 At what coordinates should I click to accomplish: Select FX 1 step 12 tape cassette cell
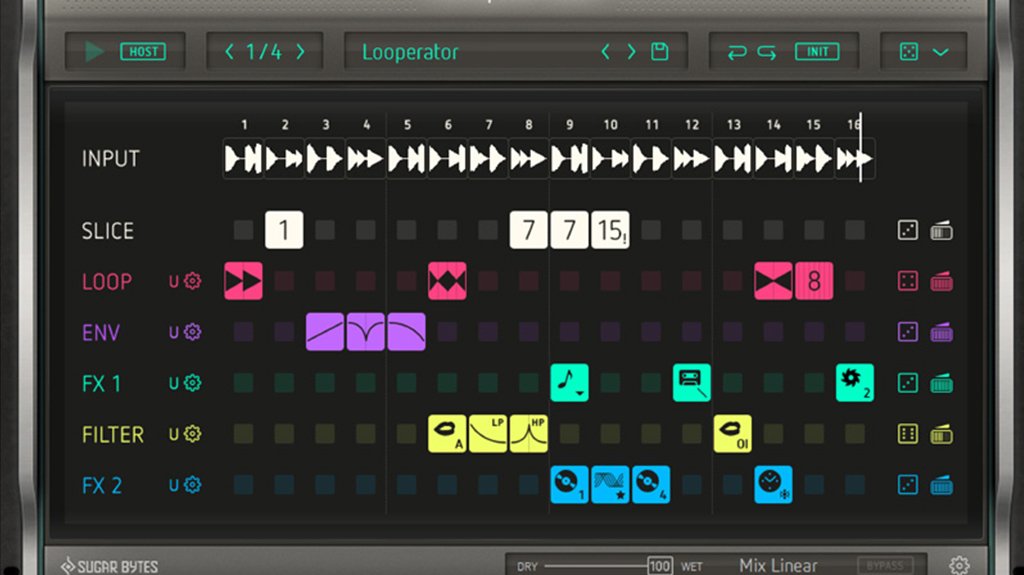pos(692,383)
